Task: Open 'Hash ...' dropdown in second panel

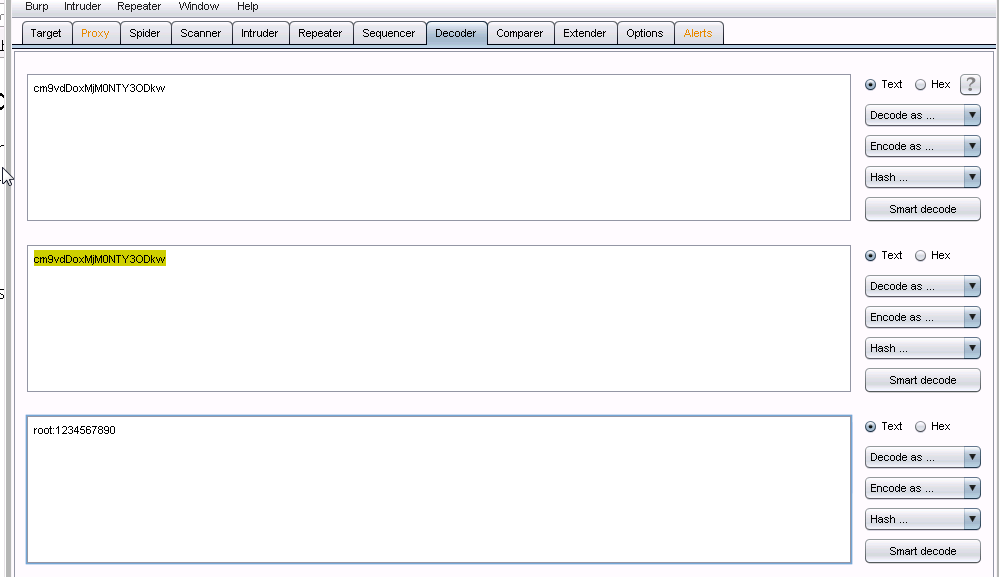Action: coord(922,348)
